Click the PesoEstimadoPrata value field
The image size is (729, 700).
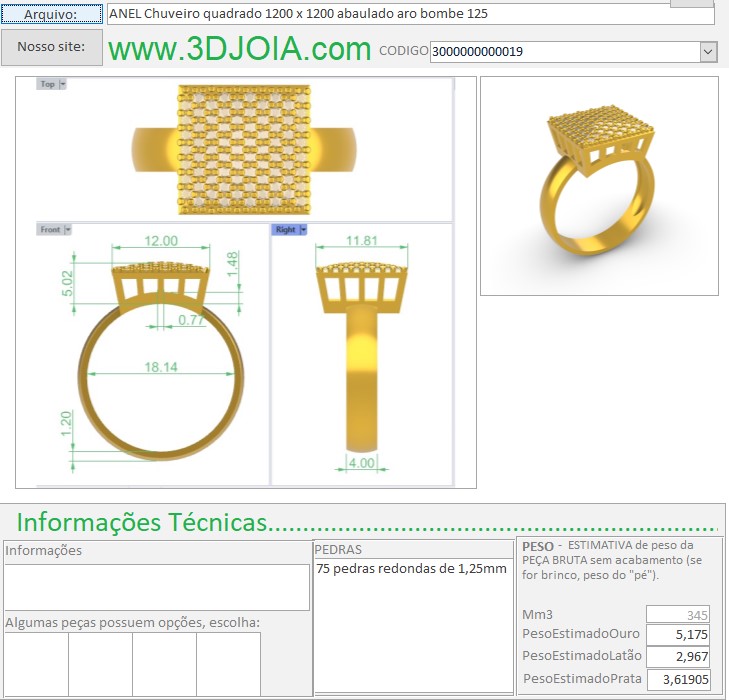pos(678,679)
